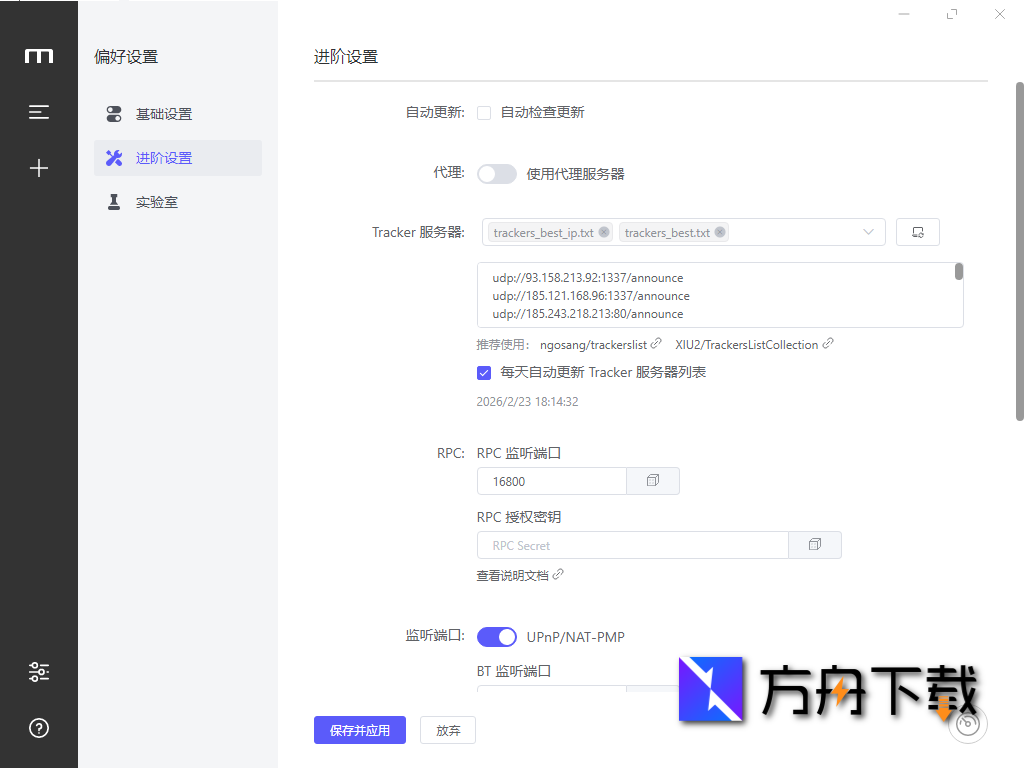Click the add new task plus icon
This screenshot has width=1024, height=768.
38,168
